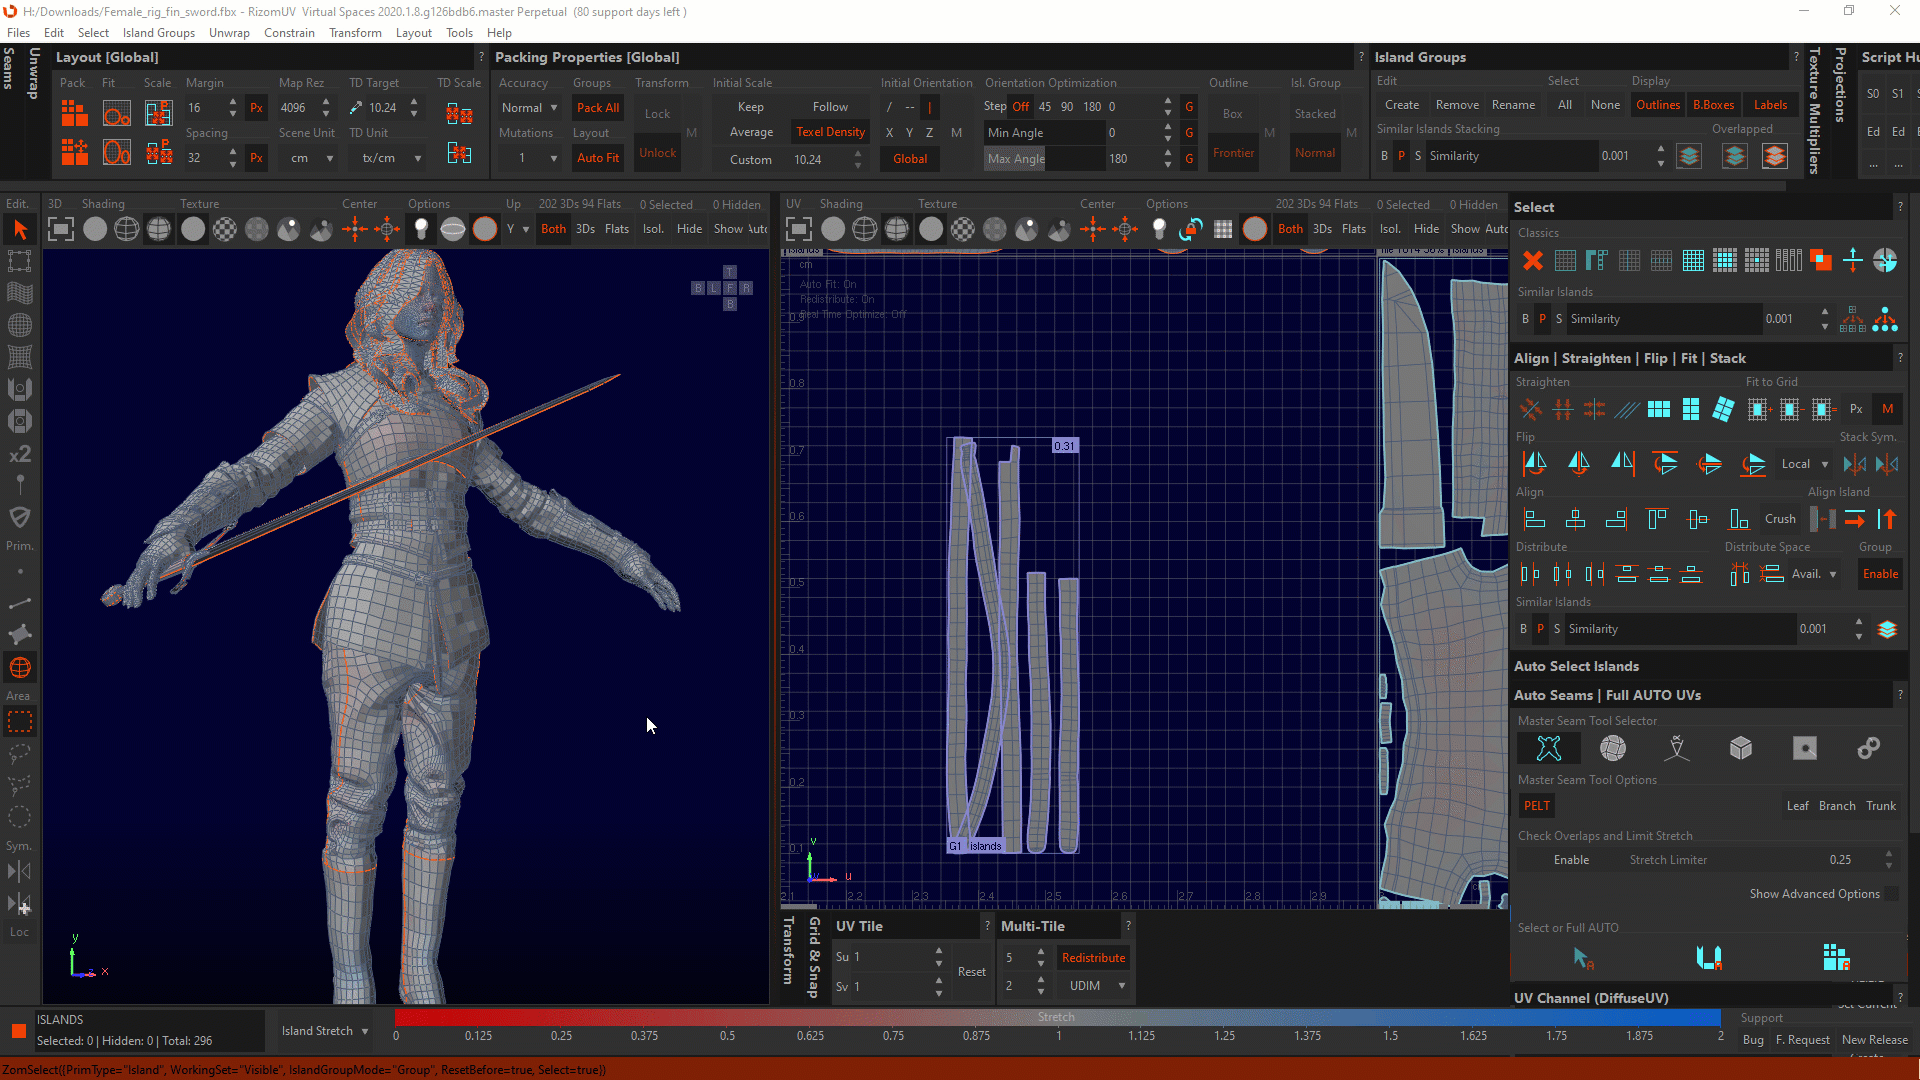
Task: Toggle B.Boxes display in Island Groups
Action: (x=1713, y=105)
